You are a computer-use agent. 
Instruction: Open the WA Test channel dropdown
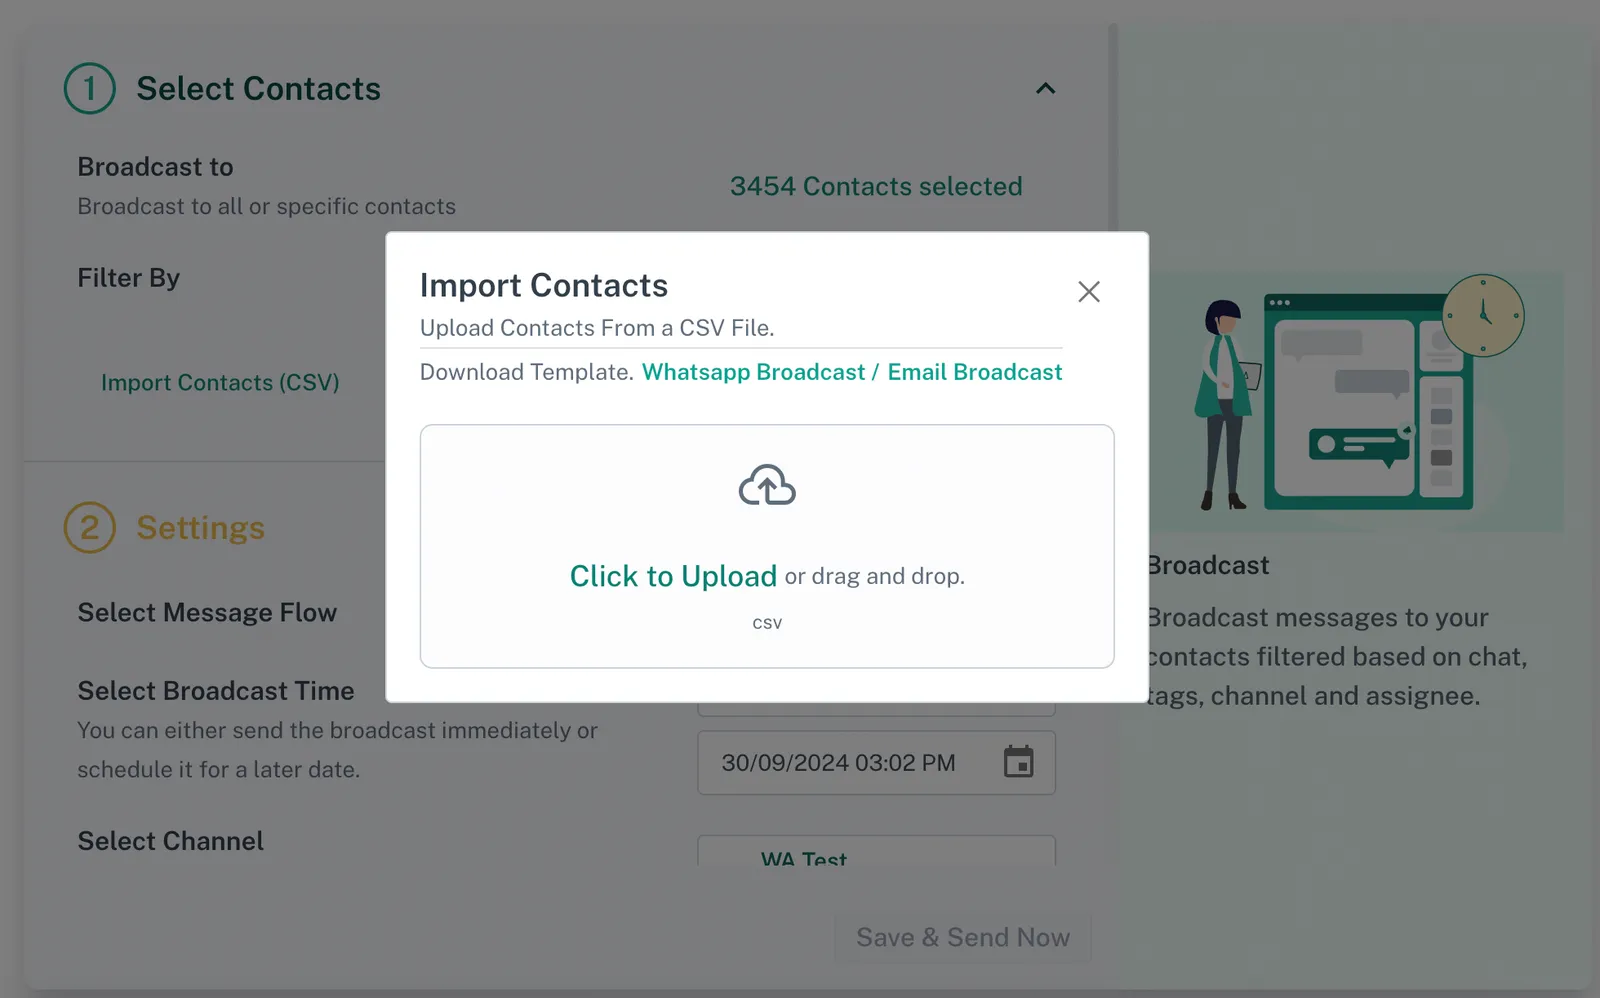[x=875, y=853]
